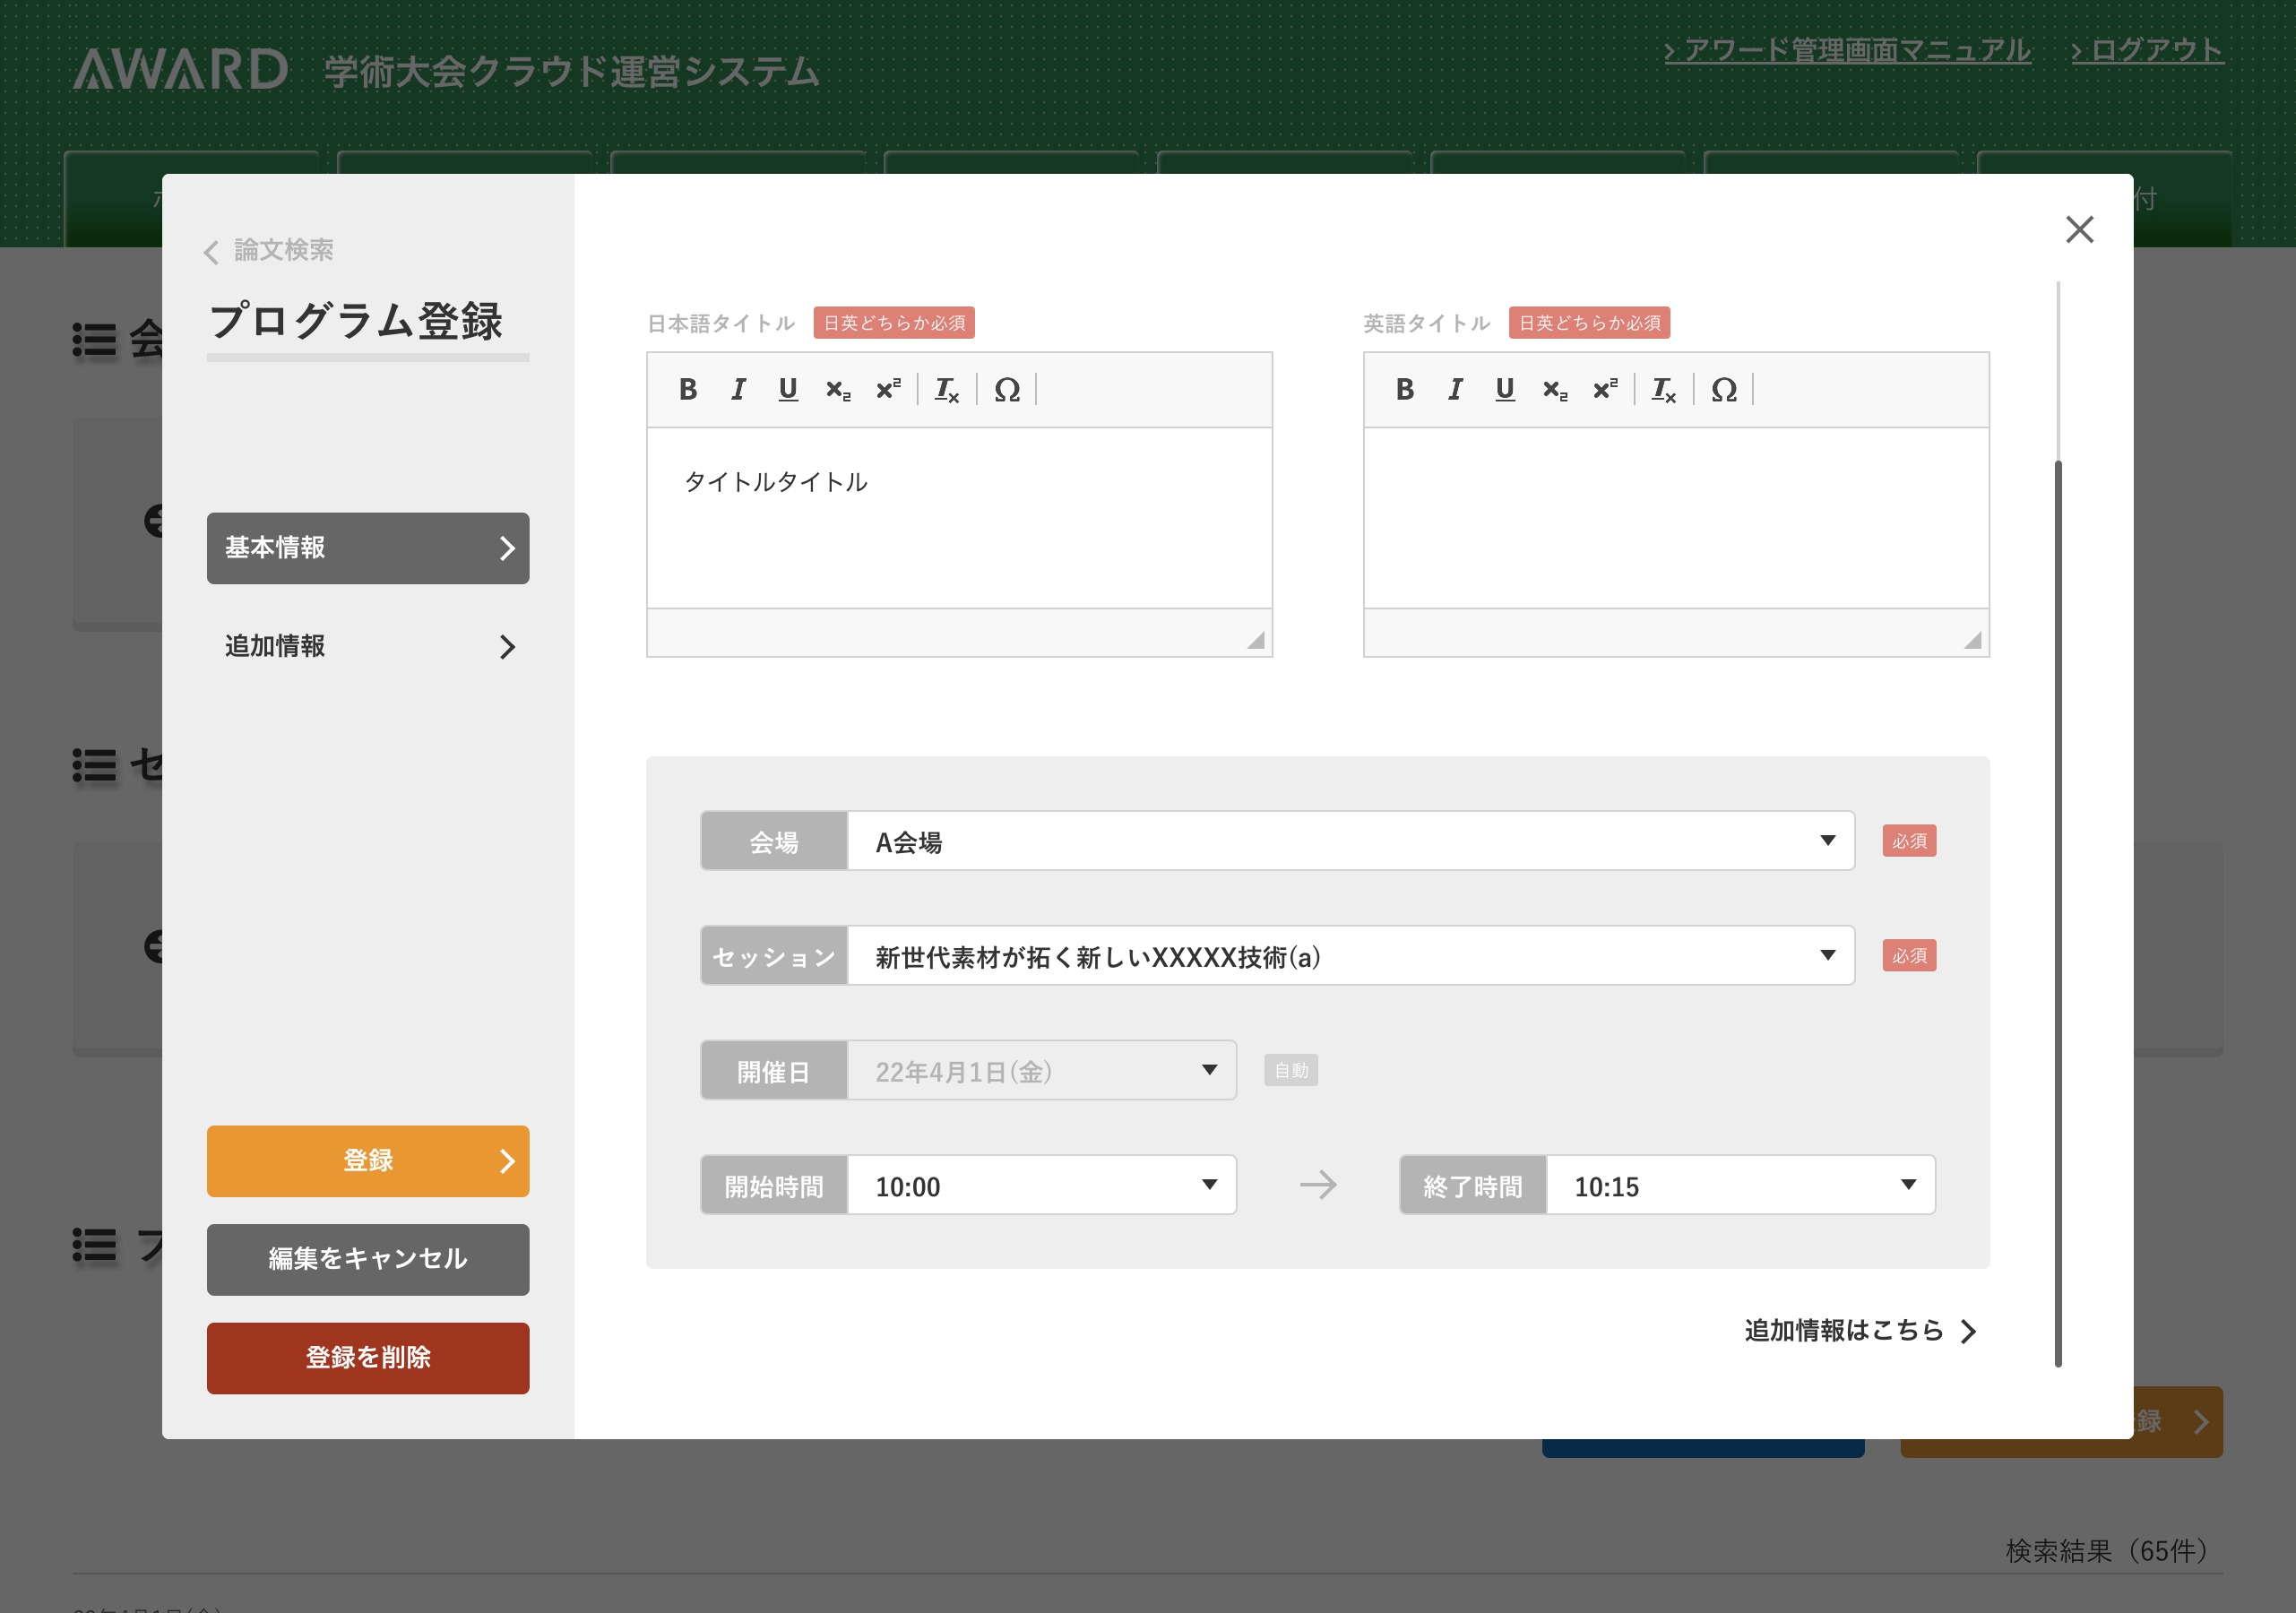The height and width of the screenshot is (1613, 2296).
Task: Toggle bold in Japanese title editor
Action: (x=687, y=389)
